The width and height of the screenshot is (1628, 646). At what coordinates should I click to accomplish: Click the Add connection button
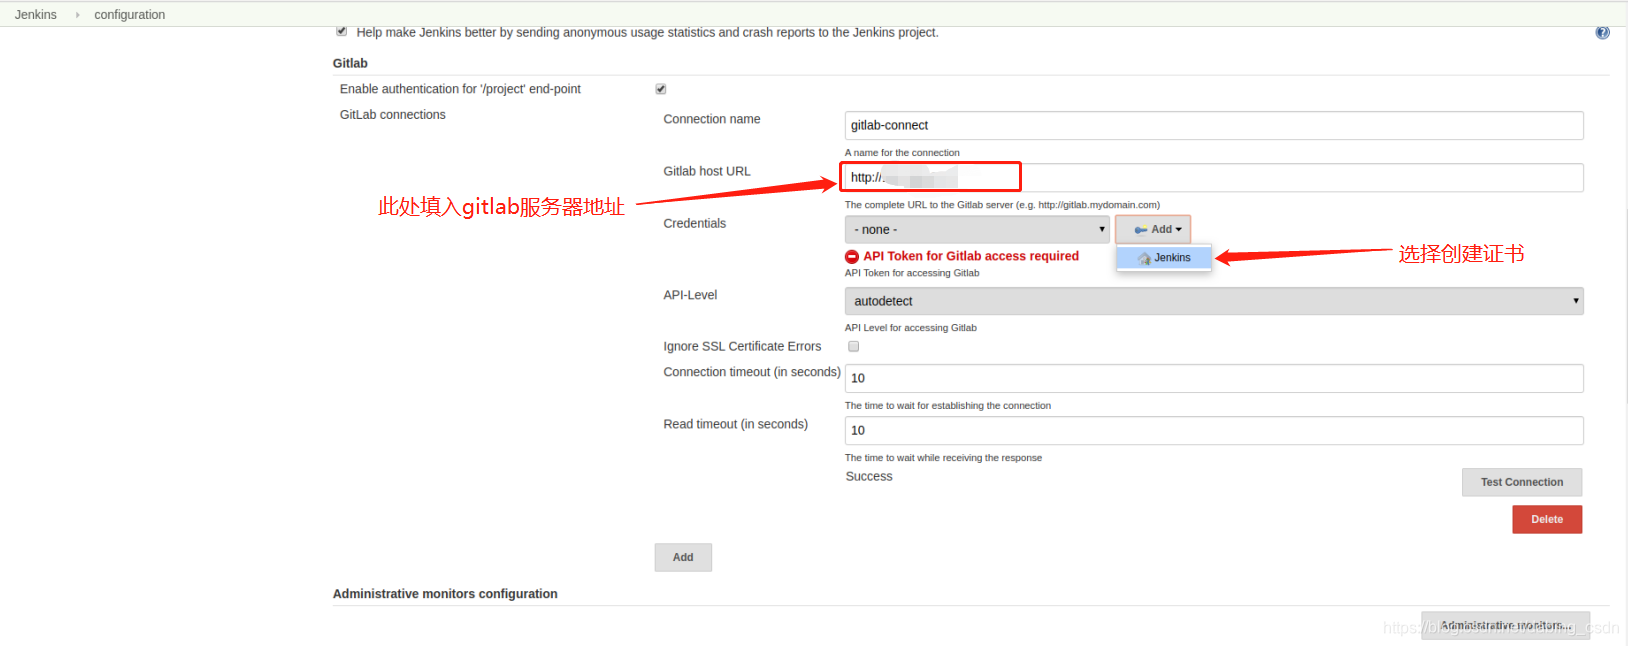pyautogui.click(x=683, y=557)
